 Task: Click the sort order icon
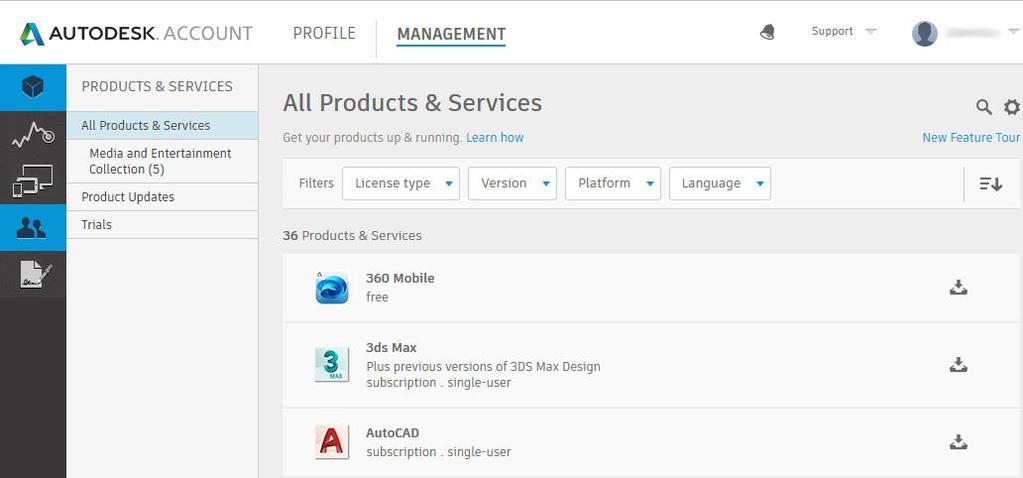point(990,184)
